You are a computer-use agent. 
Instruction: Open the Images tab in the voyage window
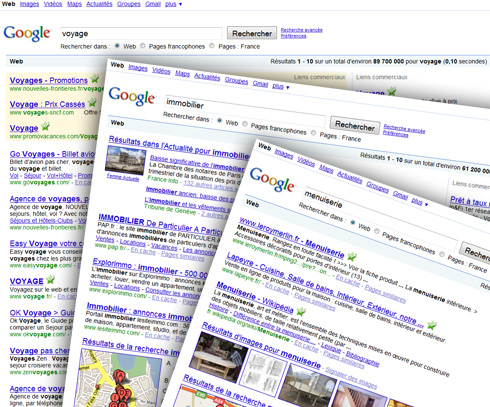(29, 4)
